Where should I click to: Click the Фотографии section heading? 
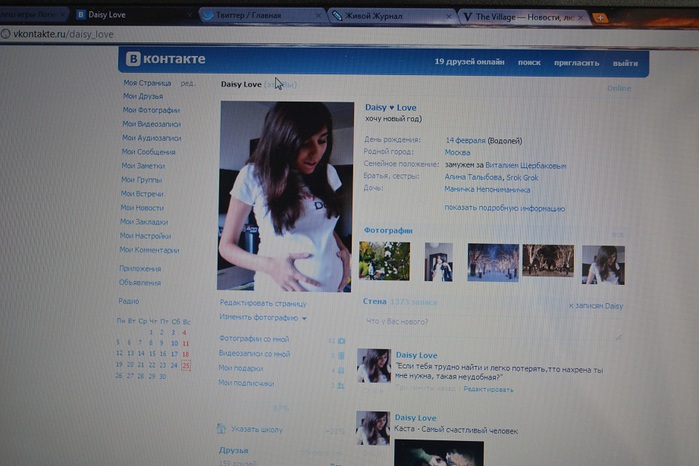pyautogui.click(x=388, y=231)
